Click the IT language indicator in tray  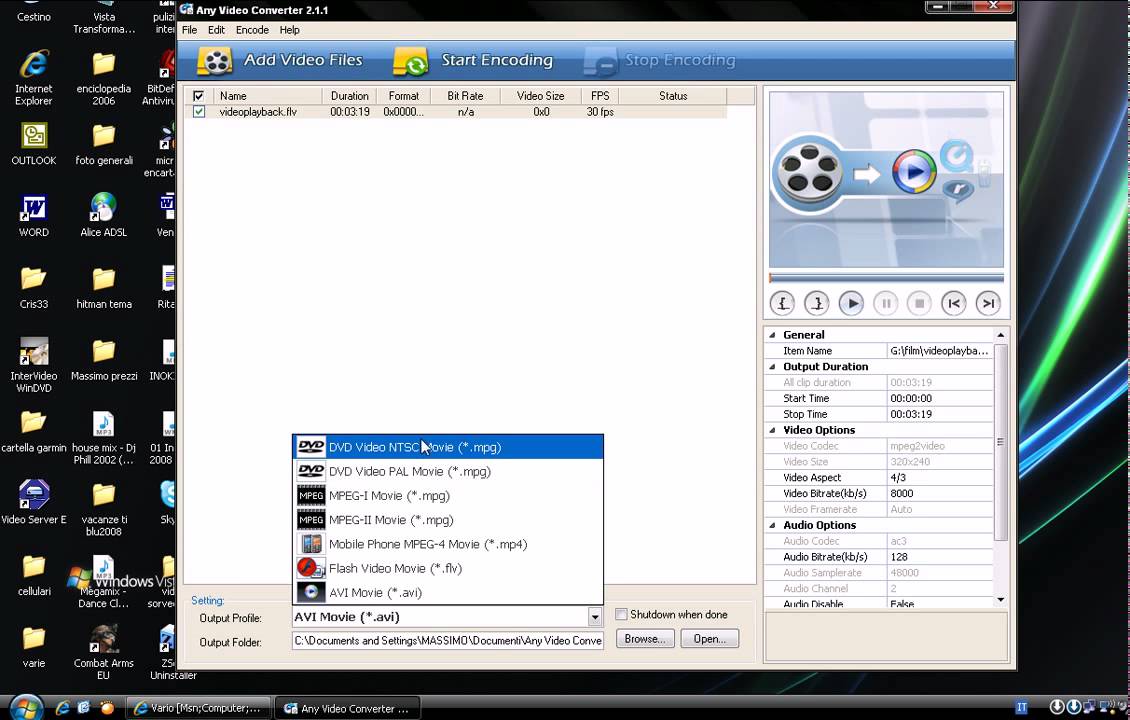pos(1021,708)
